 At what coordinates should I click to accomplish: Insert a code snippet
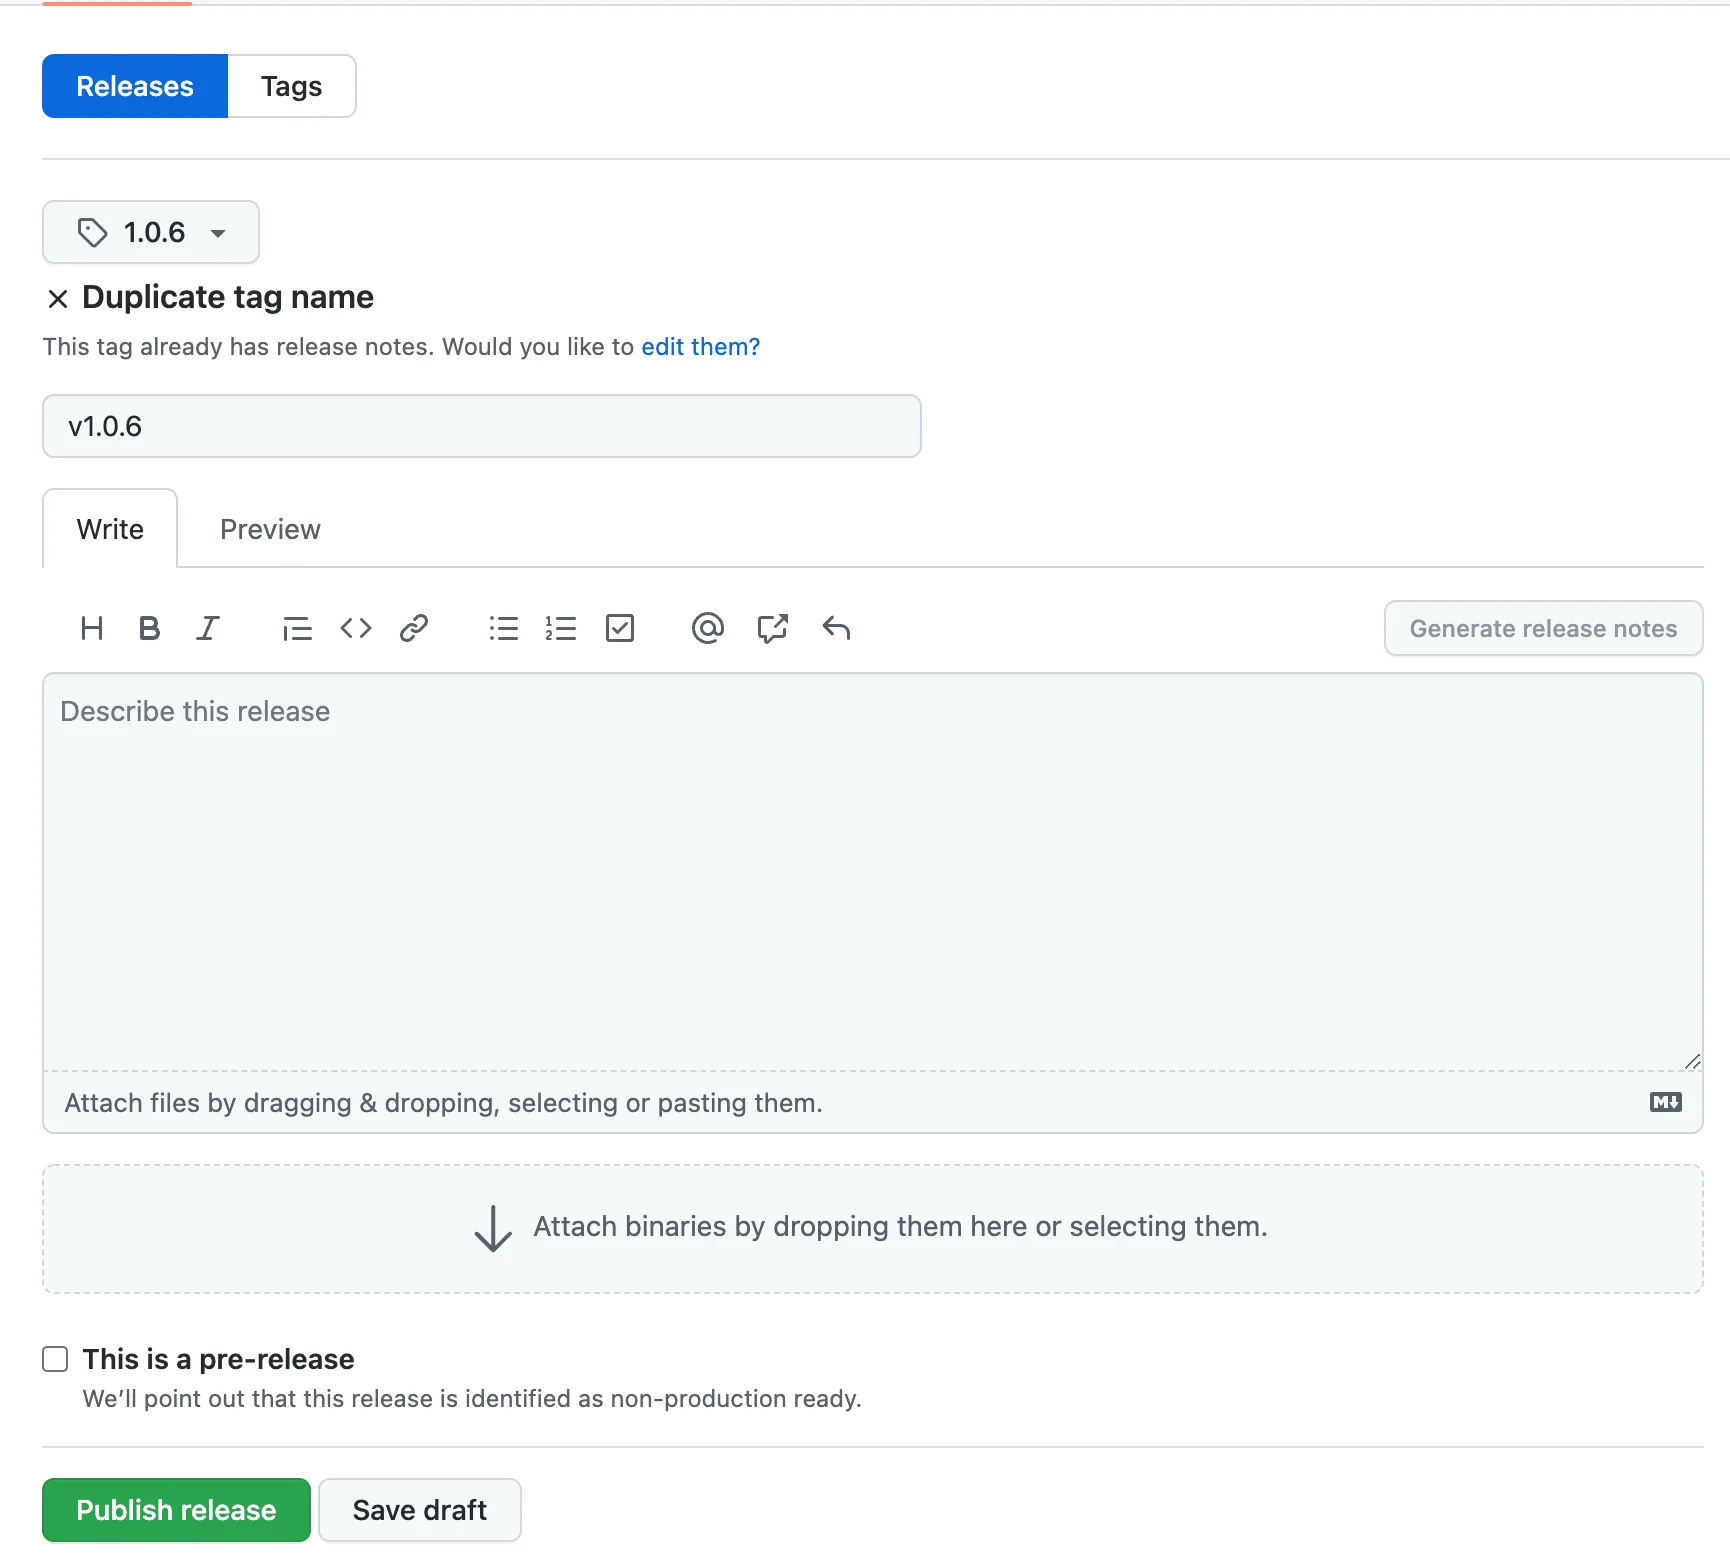coord(355,628)
